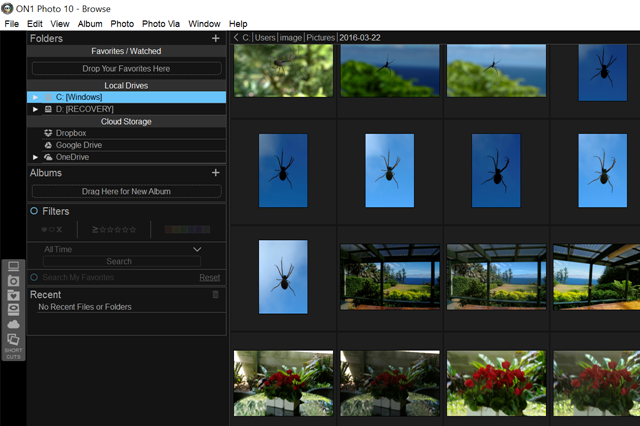Click the Add Folder plus icon
This screenshot has width=640, height=426.
click(216, 39)
